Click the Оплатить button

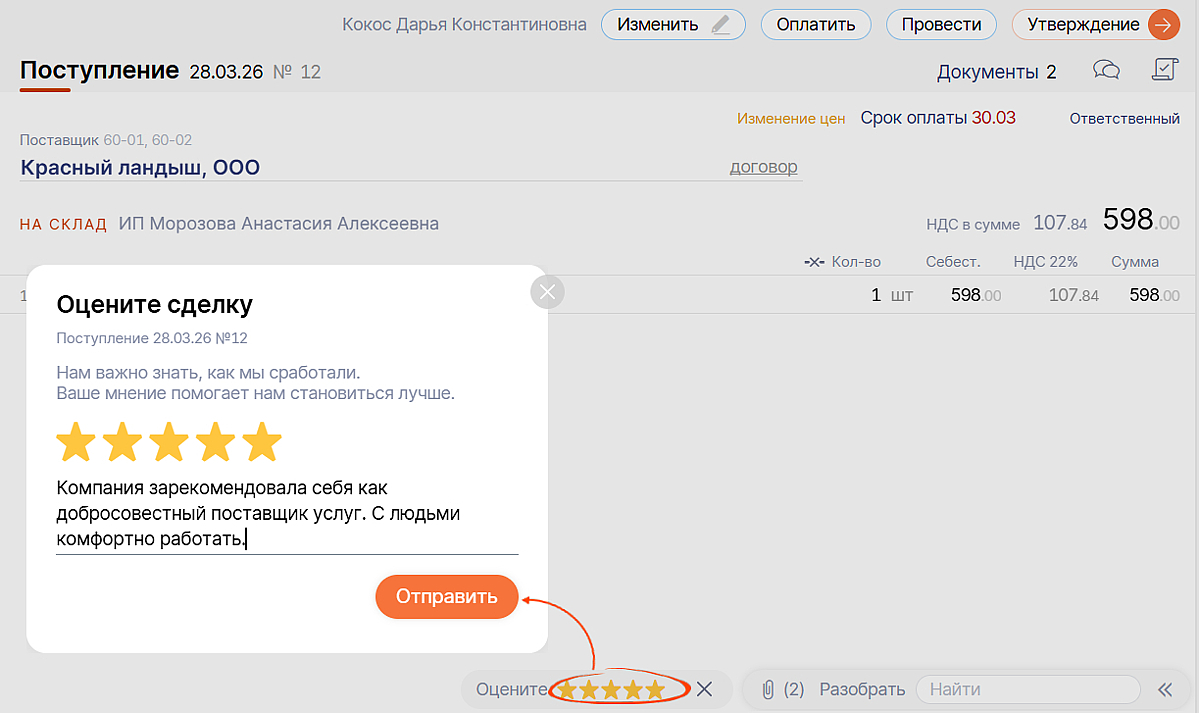point(815,25)
